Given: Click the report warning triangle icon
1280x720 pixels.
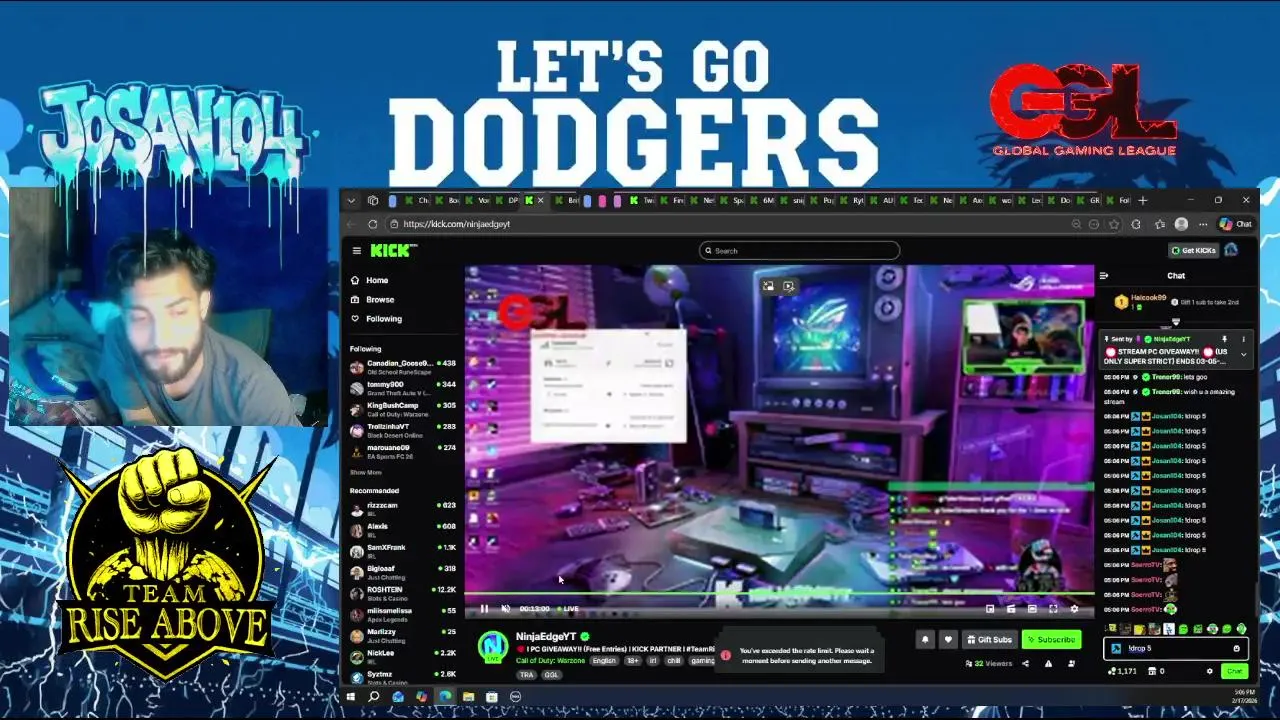Looking at the screenshot, I should 1048,663.
